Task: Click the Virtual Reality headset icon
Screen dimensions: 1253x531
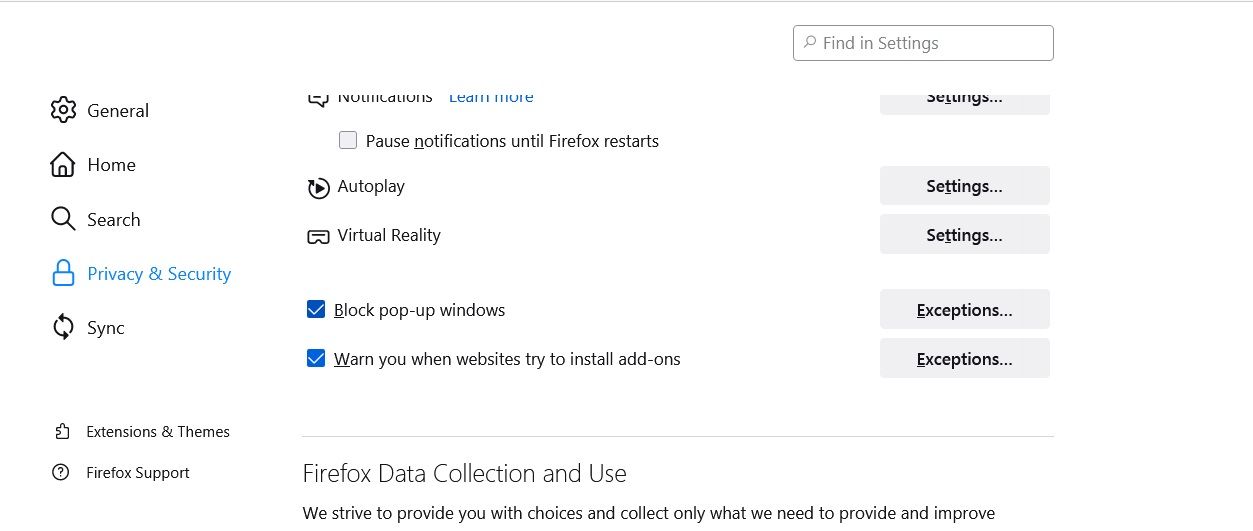Action: 318,236
